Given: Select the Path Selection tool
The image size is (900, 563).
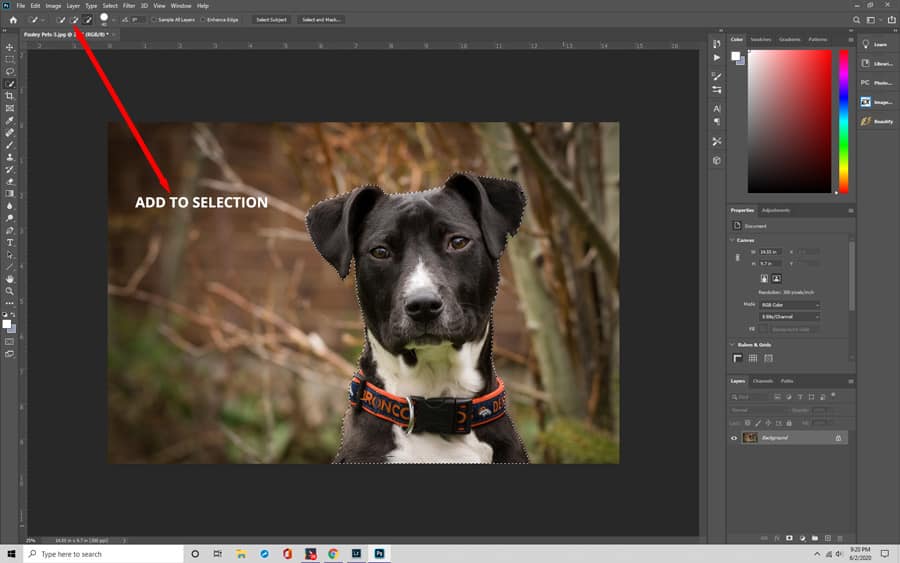Looking at the screenshot, I should 10,254.
